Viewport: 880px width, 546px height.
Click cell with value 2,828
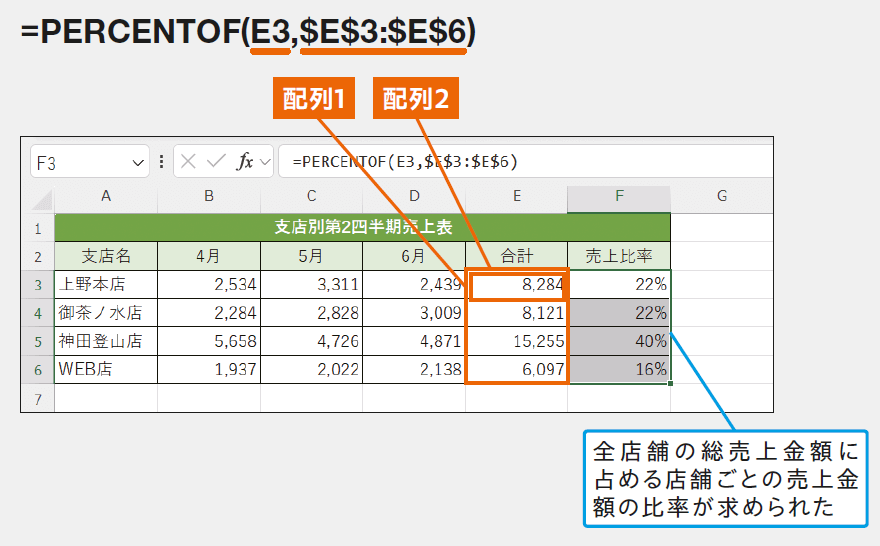click(x=311, y=313)
